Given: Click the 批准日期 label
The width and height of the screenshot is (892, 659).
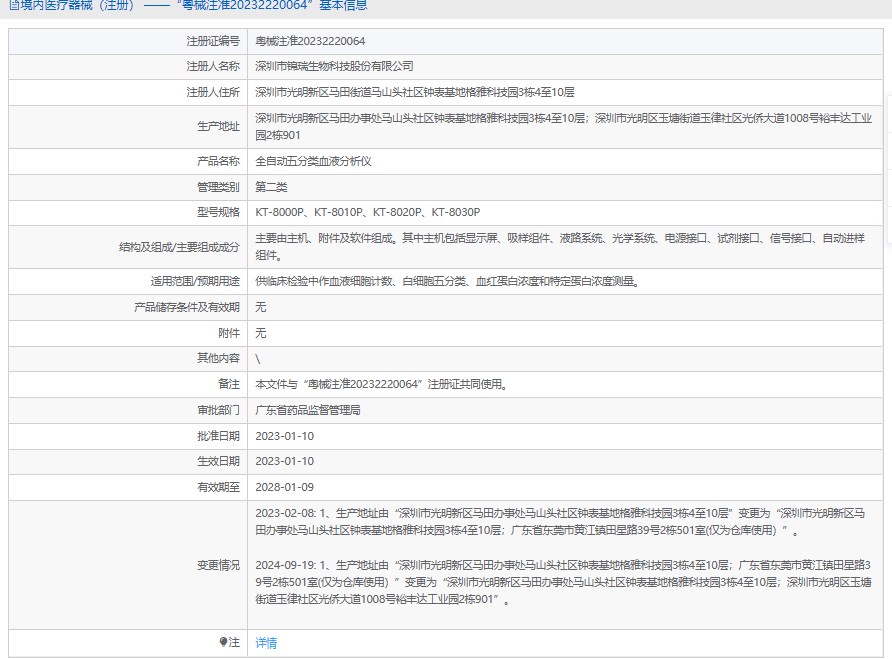Looking at the screenshot, I should pos(218,436).
